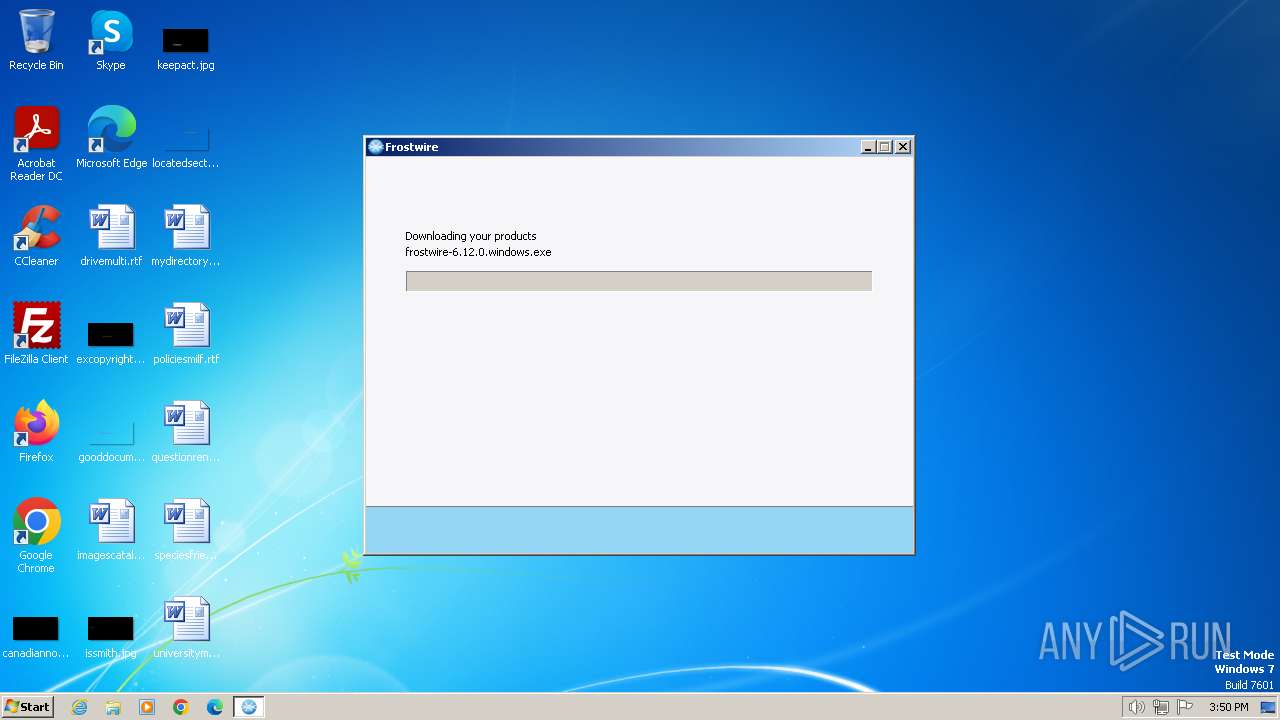Launch Firefox from the desktop

point(36,431)
